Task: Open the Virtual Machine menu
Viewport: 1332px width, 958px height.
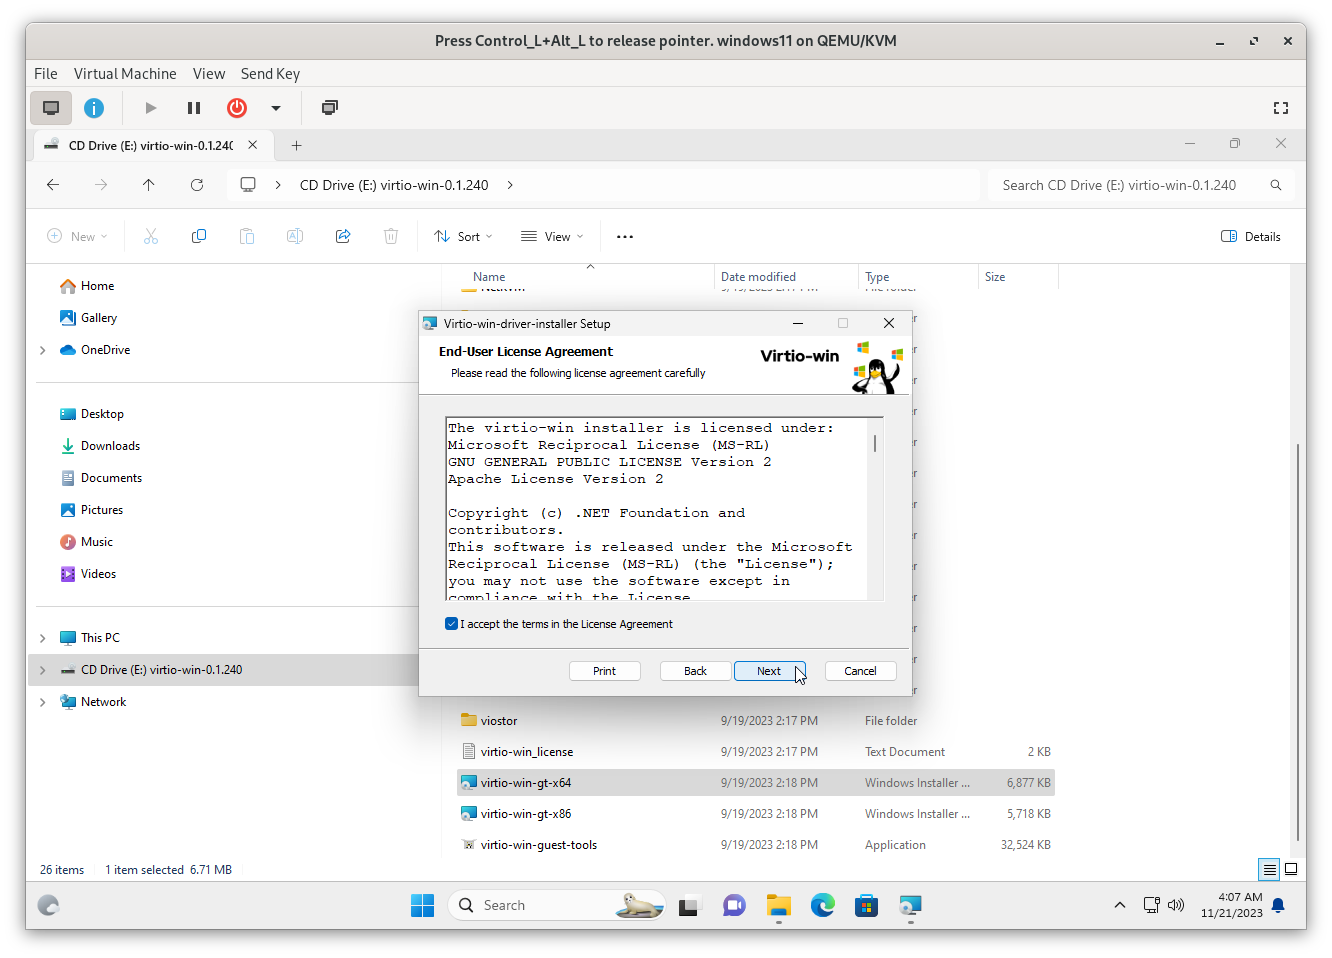Action: click(x=125, y=74)
